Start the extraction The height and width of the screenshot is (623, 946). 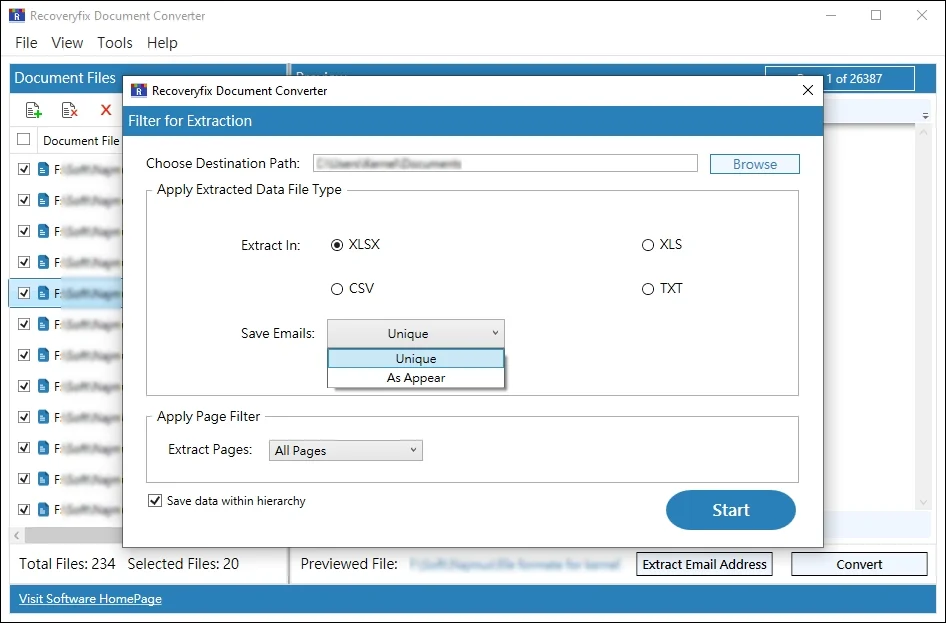[731, 510]
